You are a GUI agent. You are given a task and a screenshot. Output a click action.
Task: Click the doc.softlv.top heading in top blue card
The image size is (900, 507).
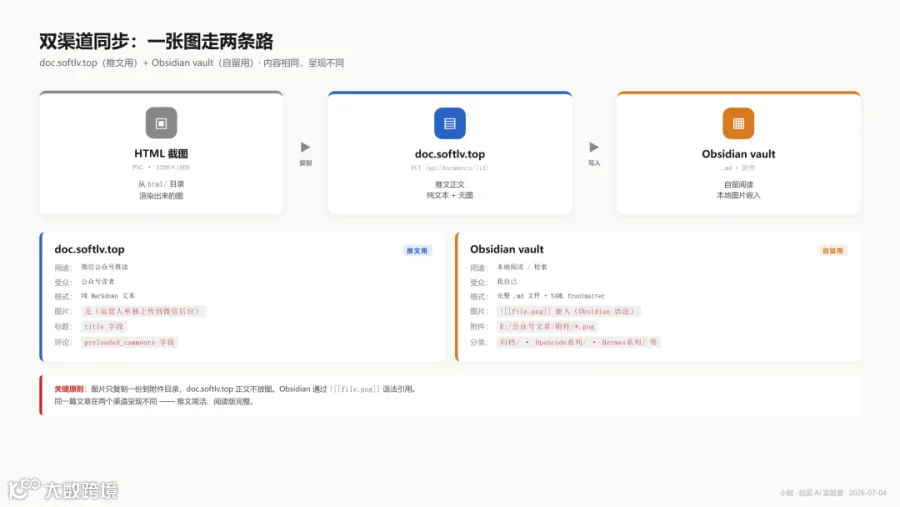(449, 154)
